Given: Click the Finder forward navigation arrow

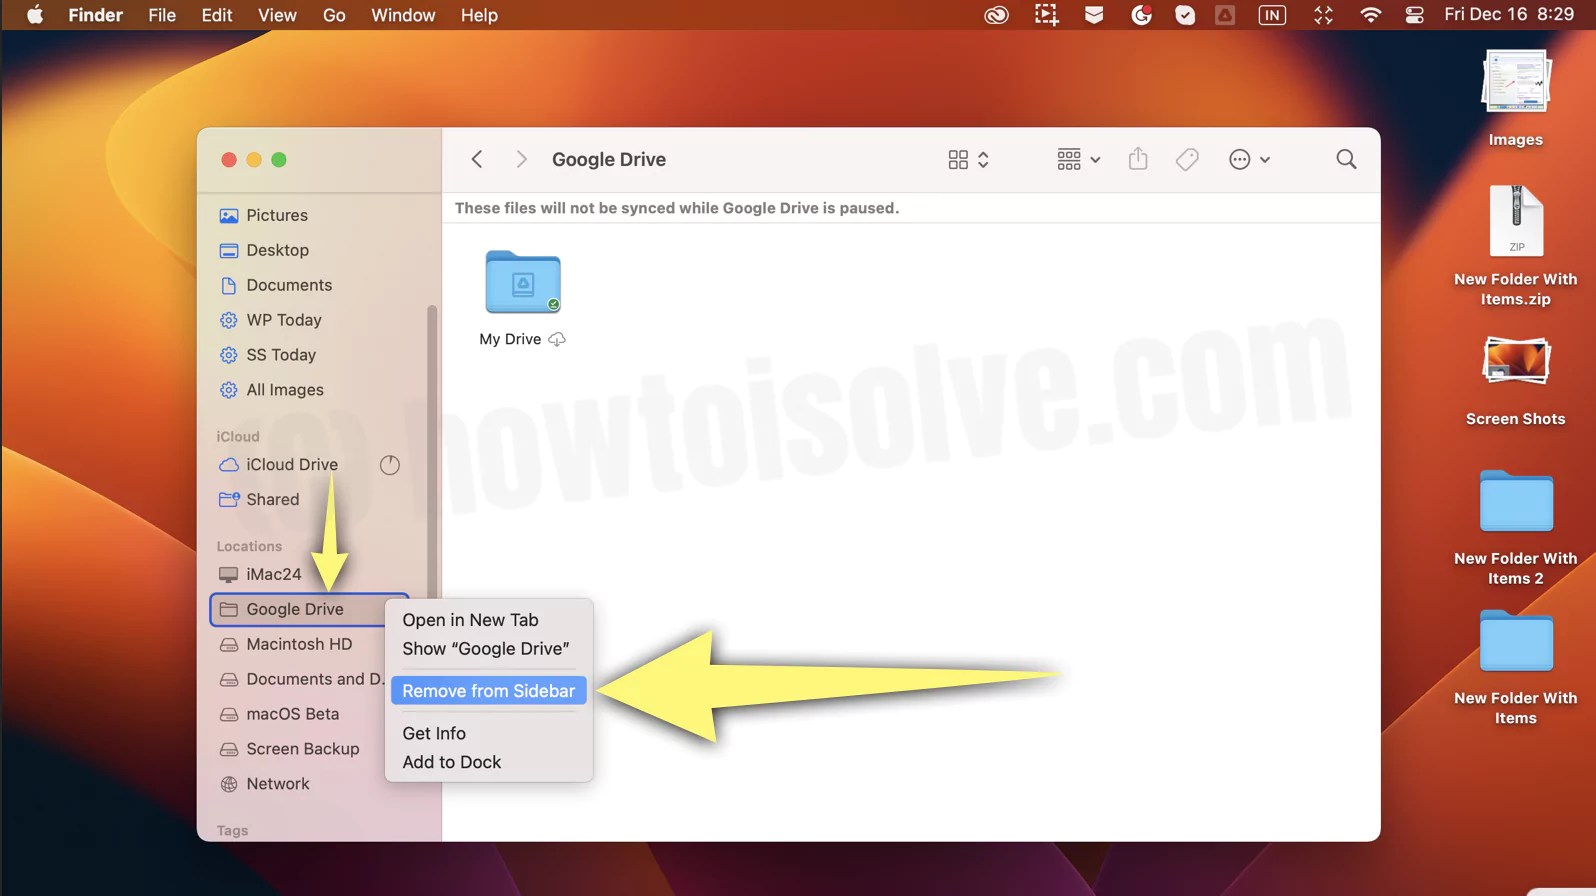Looking at the screenshot, I should 521,159.
